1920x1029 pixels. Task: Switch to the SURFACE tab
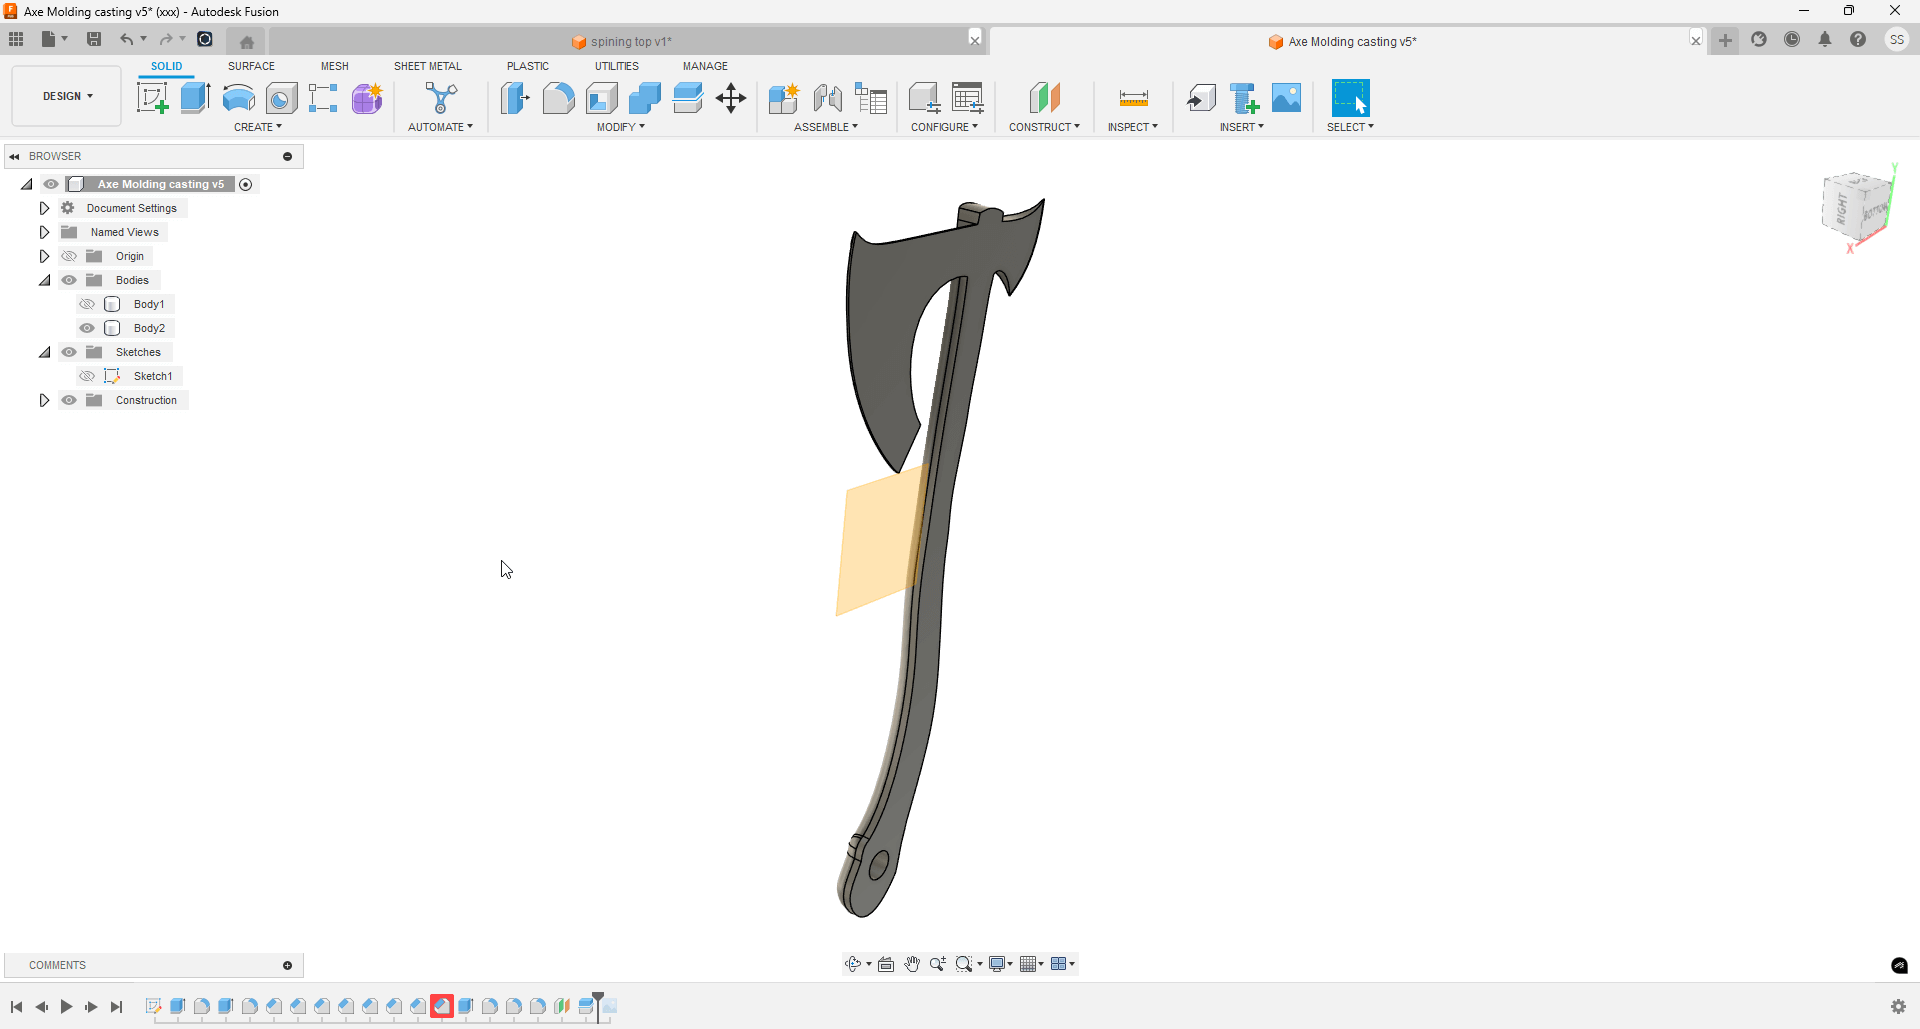tap(251, 66)
